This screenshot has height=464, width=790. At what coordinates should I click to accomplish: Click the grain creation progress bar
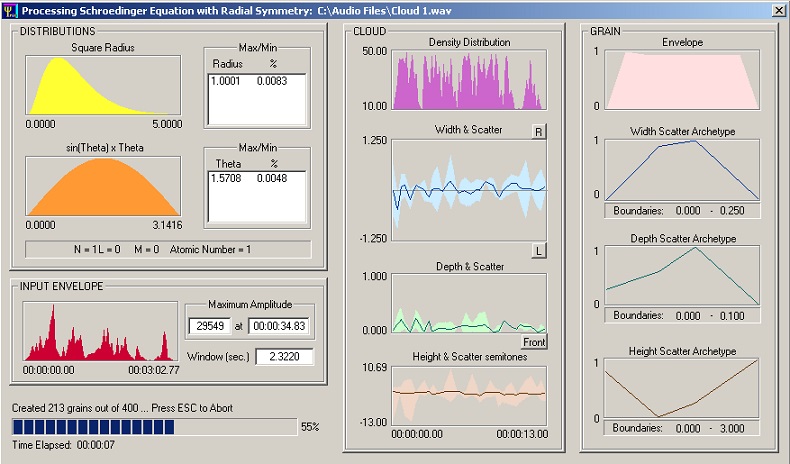(x=154, y=427)
